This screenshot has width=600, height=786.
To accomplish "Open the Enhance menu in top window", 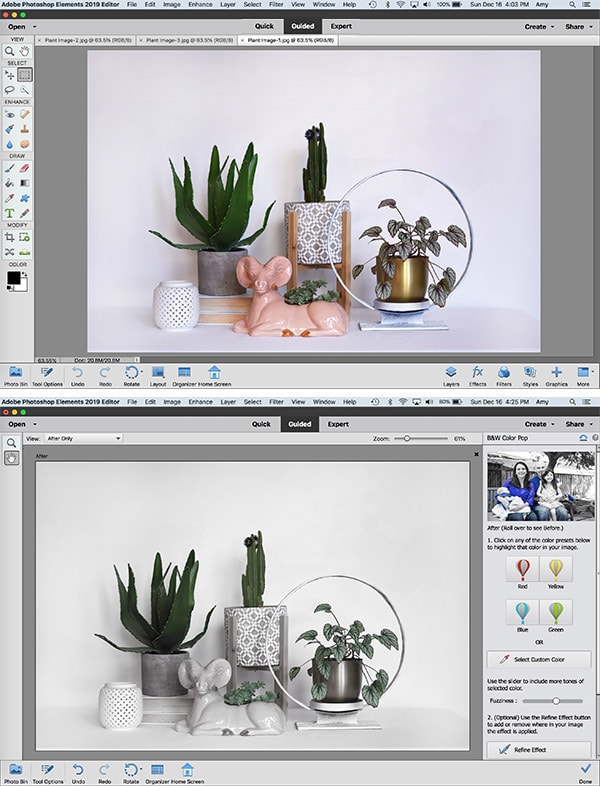I will tap(200, 4).
